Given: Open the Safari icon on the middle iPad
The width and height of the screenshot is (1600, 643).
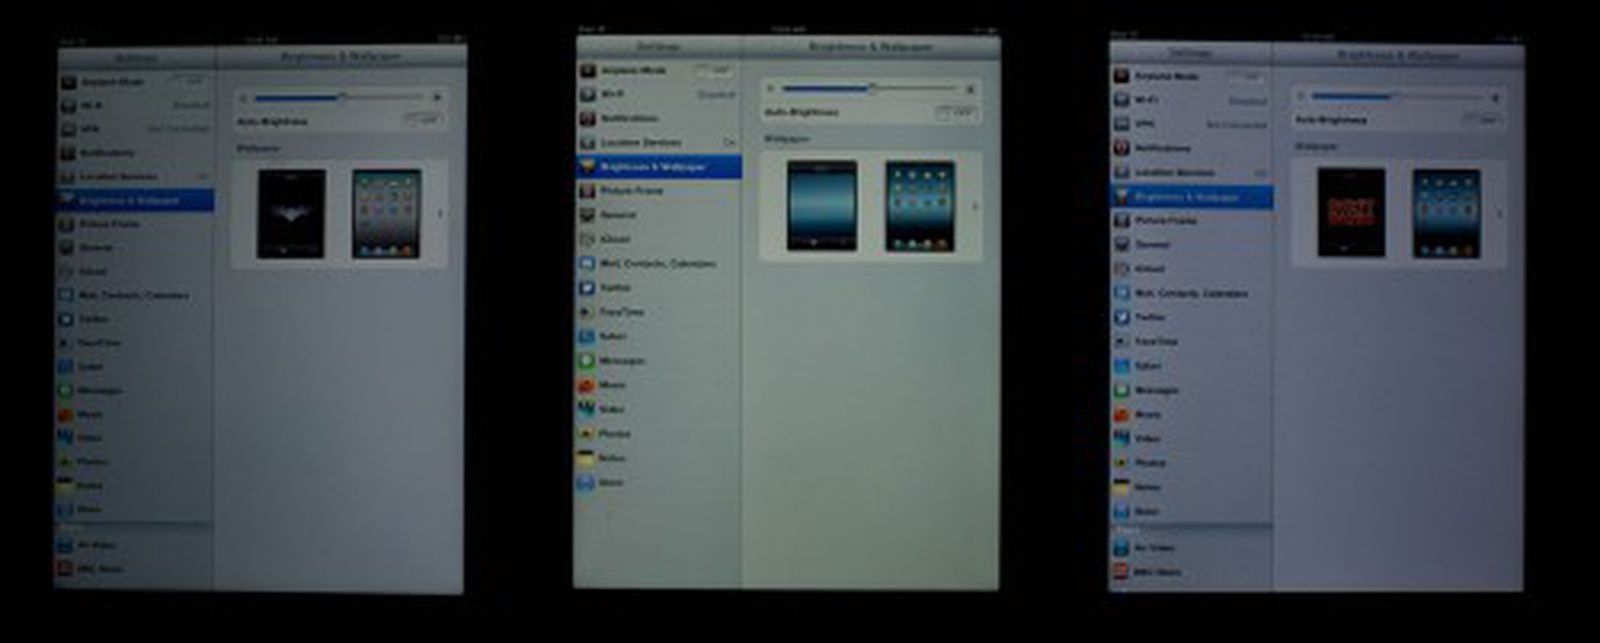Looking at the screenshot, I should click(x=587, y=336).
